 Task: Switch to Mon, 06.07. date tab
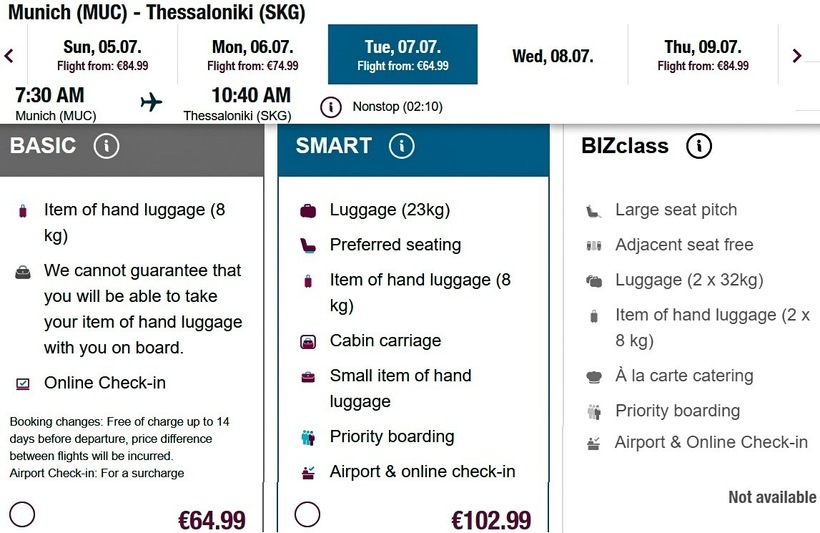(253, 55)
